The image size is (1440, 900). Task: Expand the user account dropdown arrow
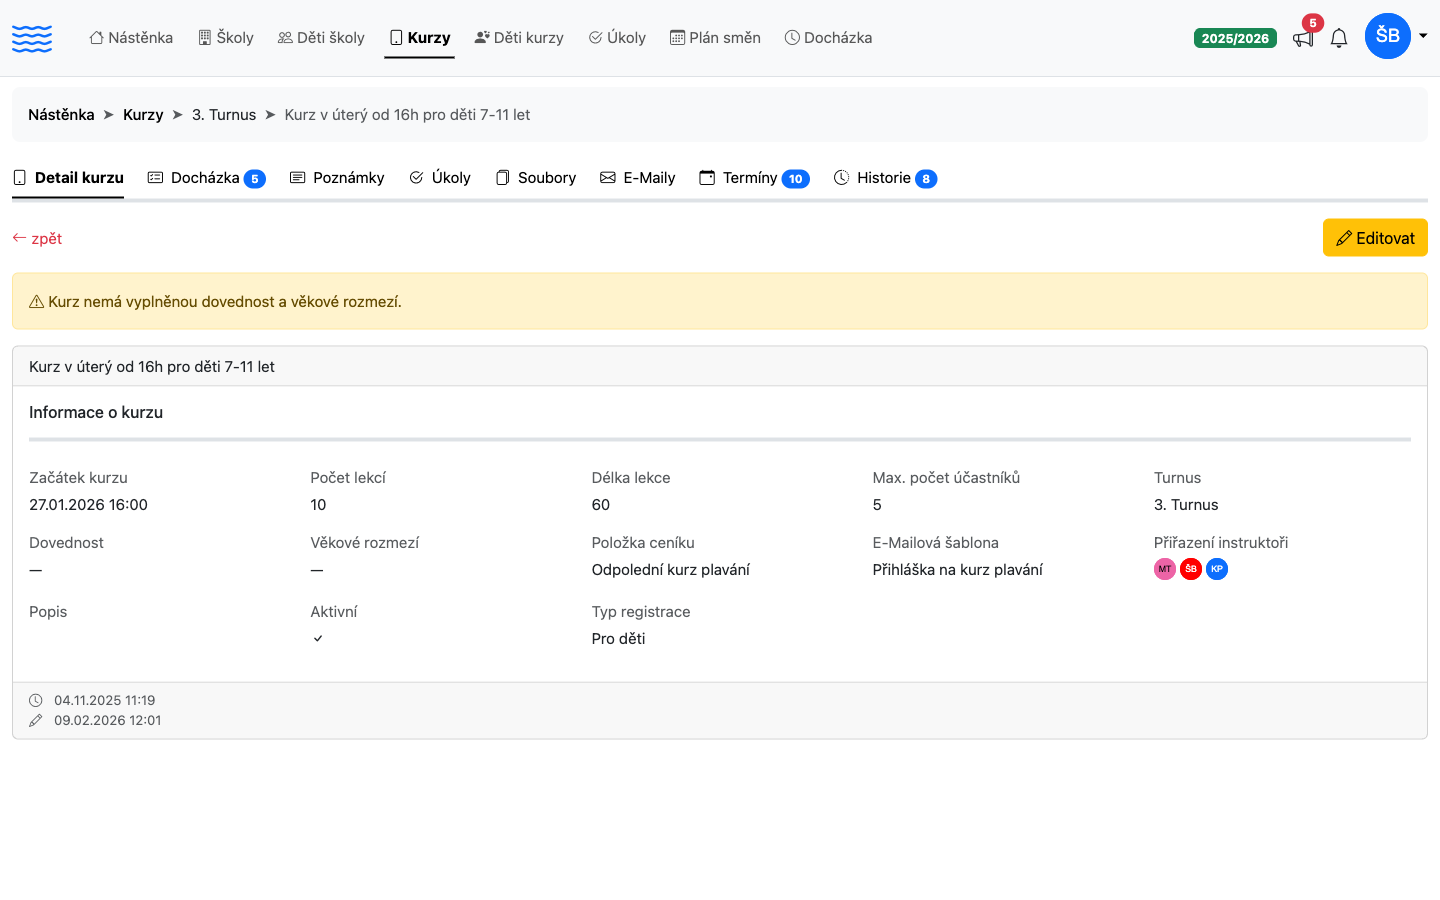[1423, 36]
